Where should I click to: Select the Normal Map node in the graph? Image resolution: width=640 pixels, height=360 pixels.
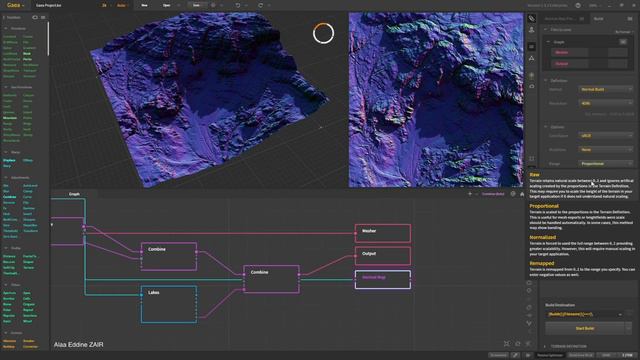point(383,280)
